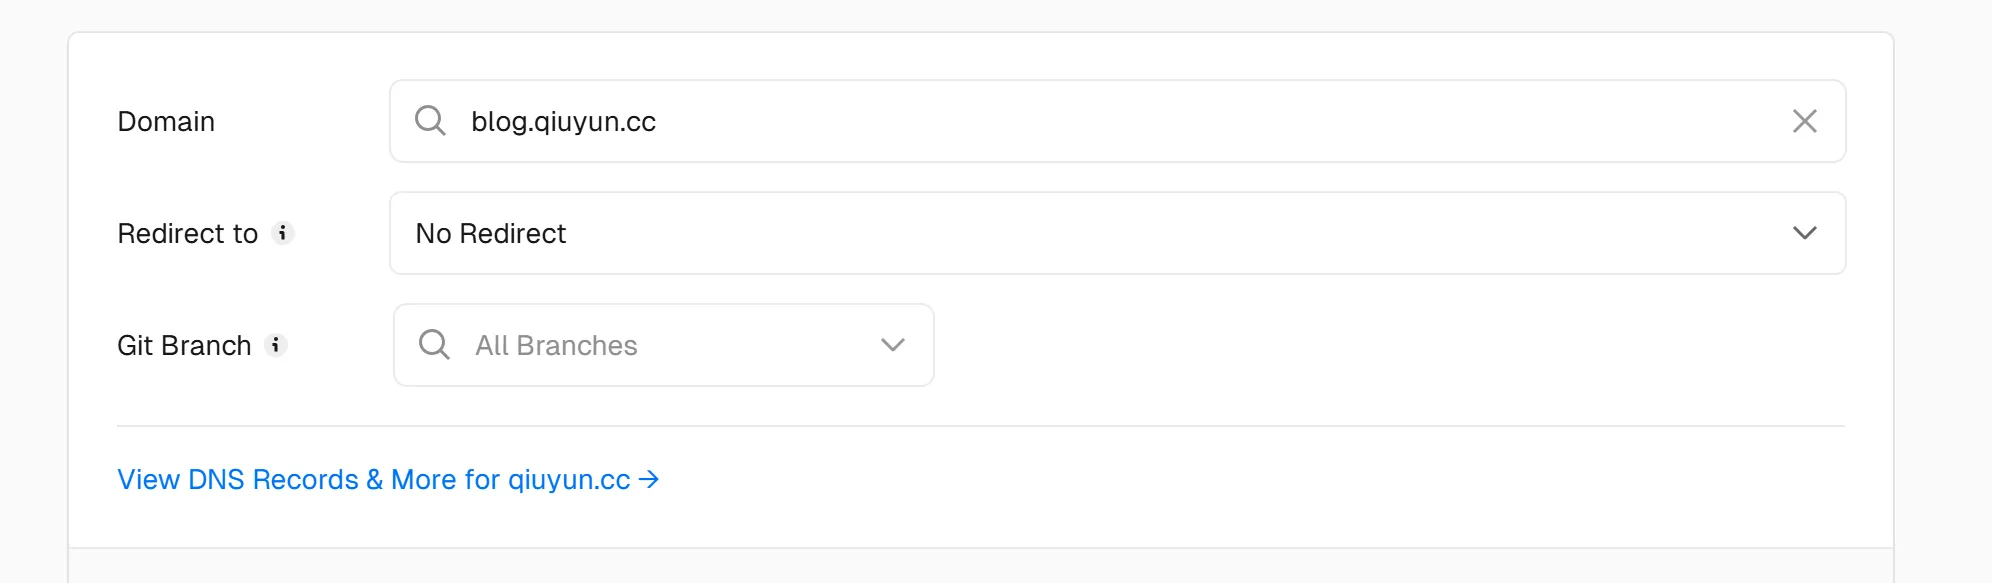Click the chevron arrow of No Redirect dropdown
Image resolution: width=1992 pixels, height=583 pixels.
tap(1804, 233)
